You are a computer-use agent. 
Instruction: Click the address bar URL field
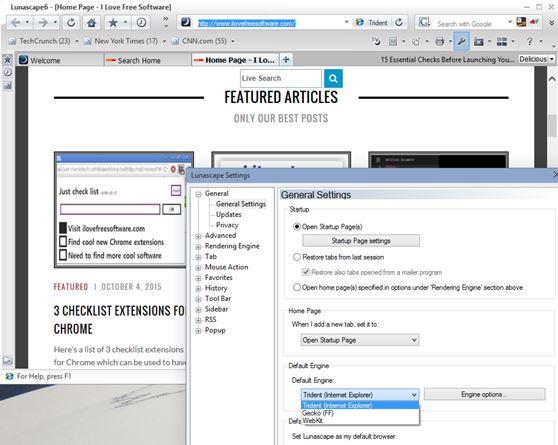270,23
